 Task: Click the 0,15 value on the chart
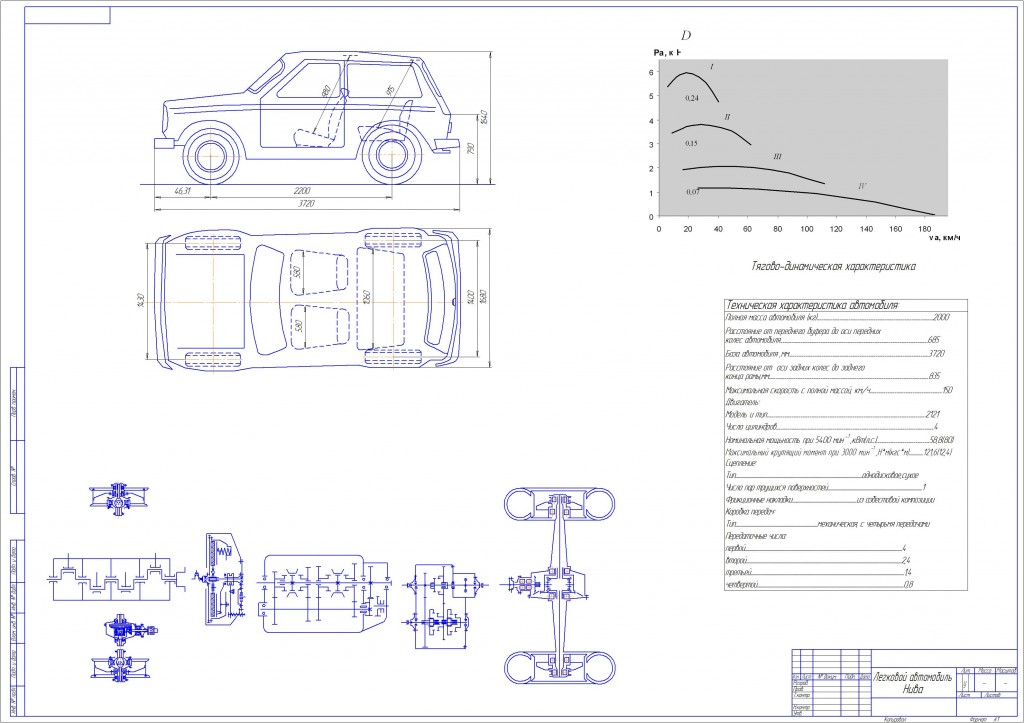point(692,143)
